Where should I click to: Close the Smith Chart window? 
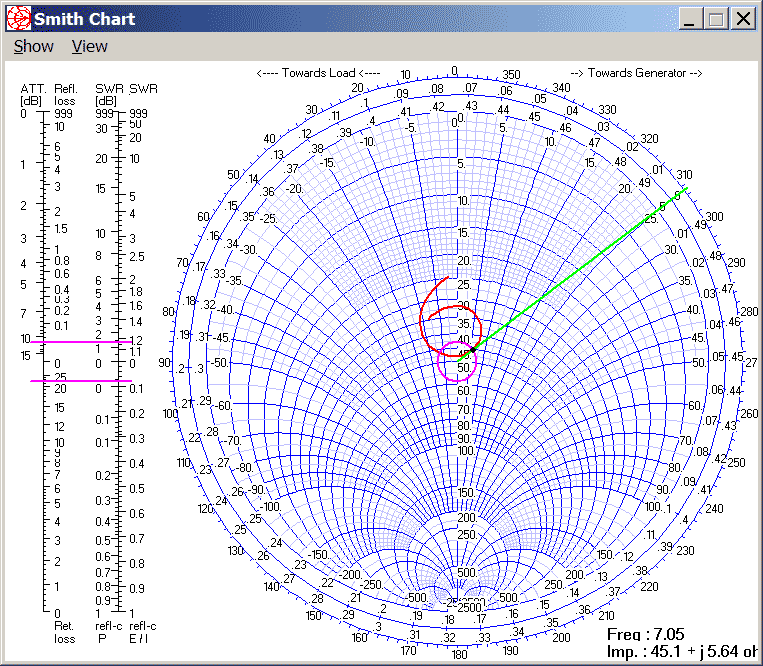point(743,19)
